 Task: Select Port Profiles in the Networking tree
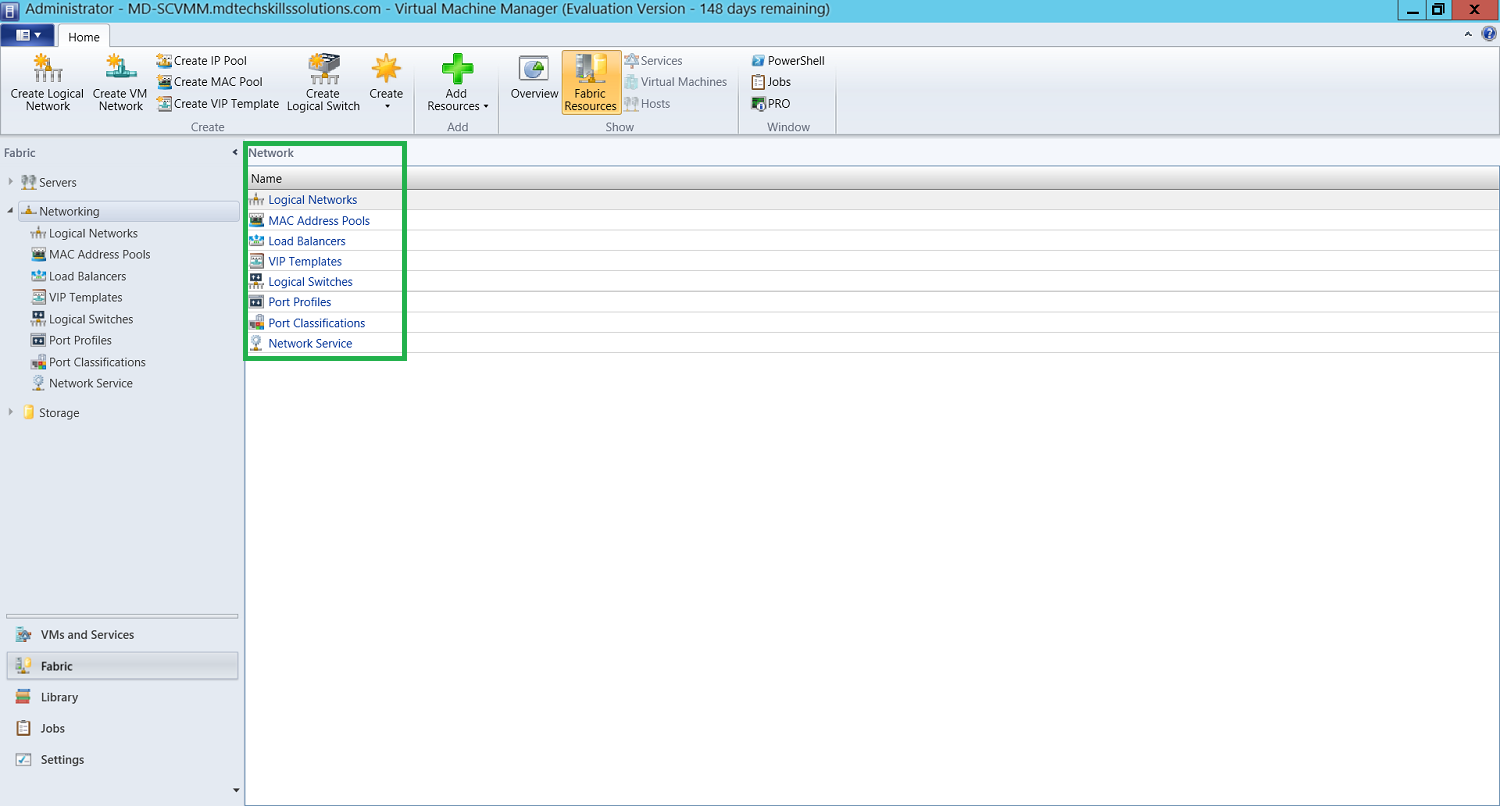pyautogui.click(x=80, y=340)
